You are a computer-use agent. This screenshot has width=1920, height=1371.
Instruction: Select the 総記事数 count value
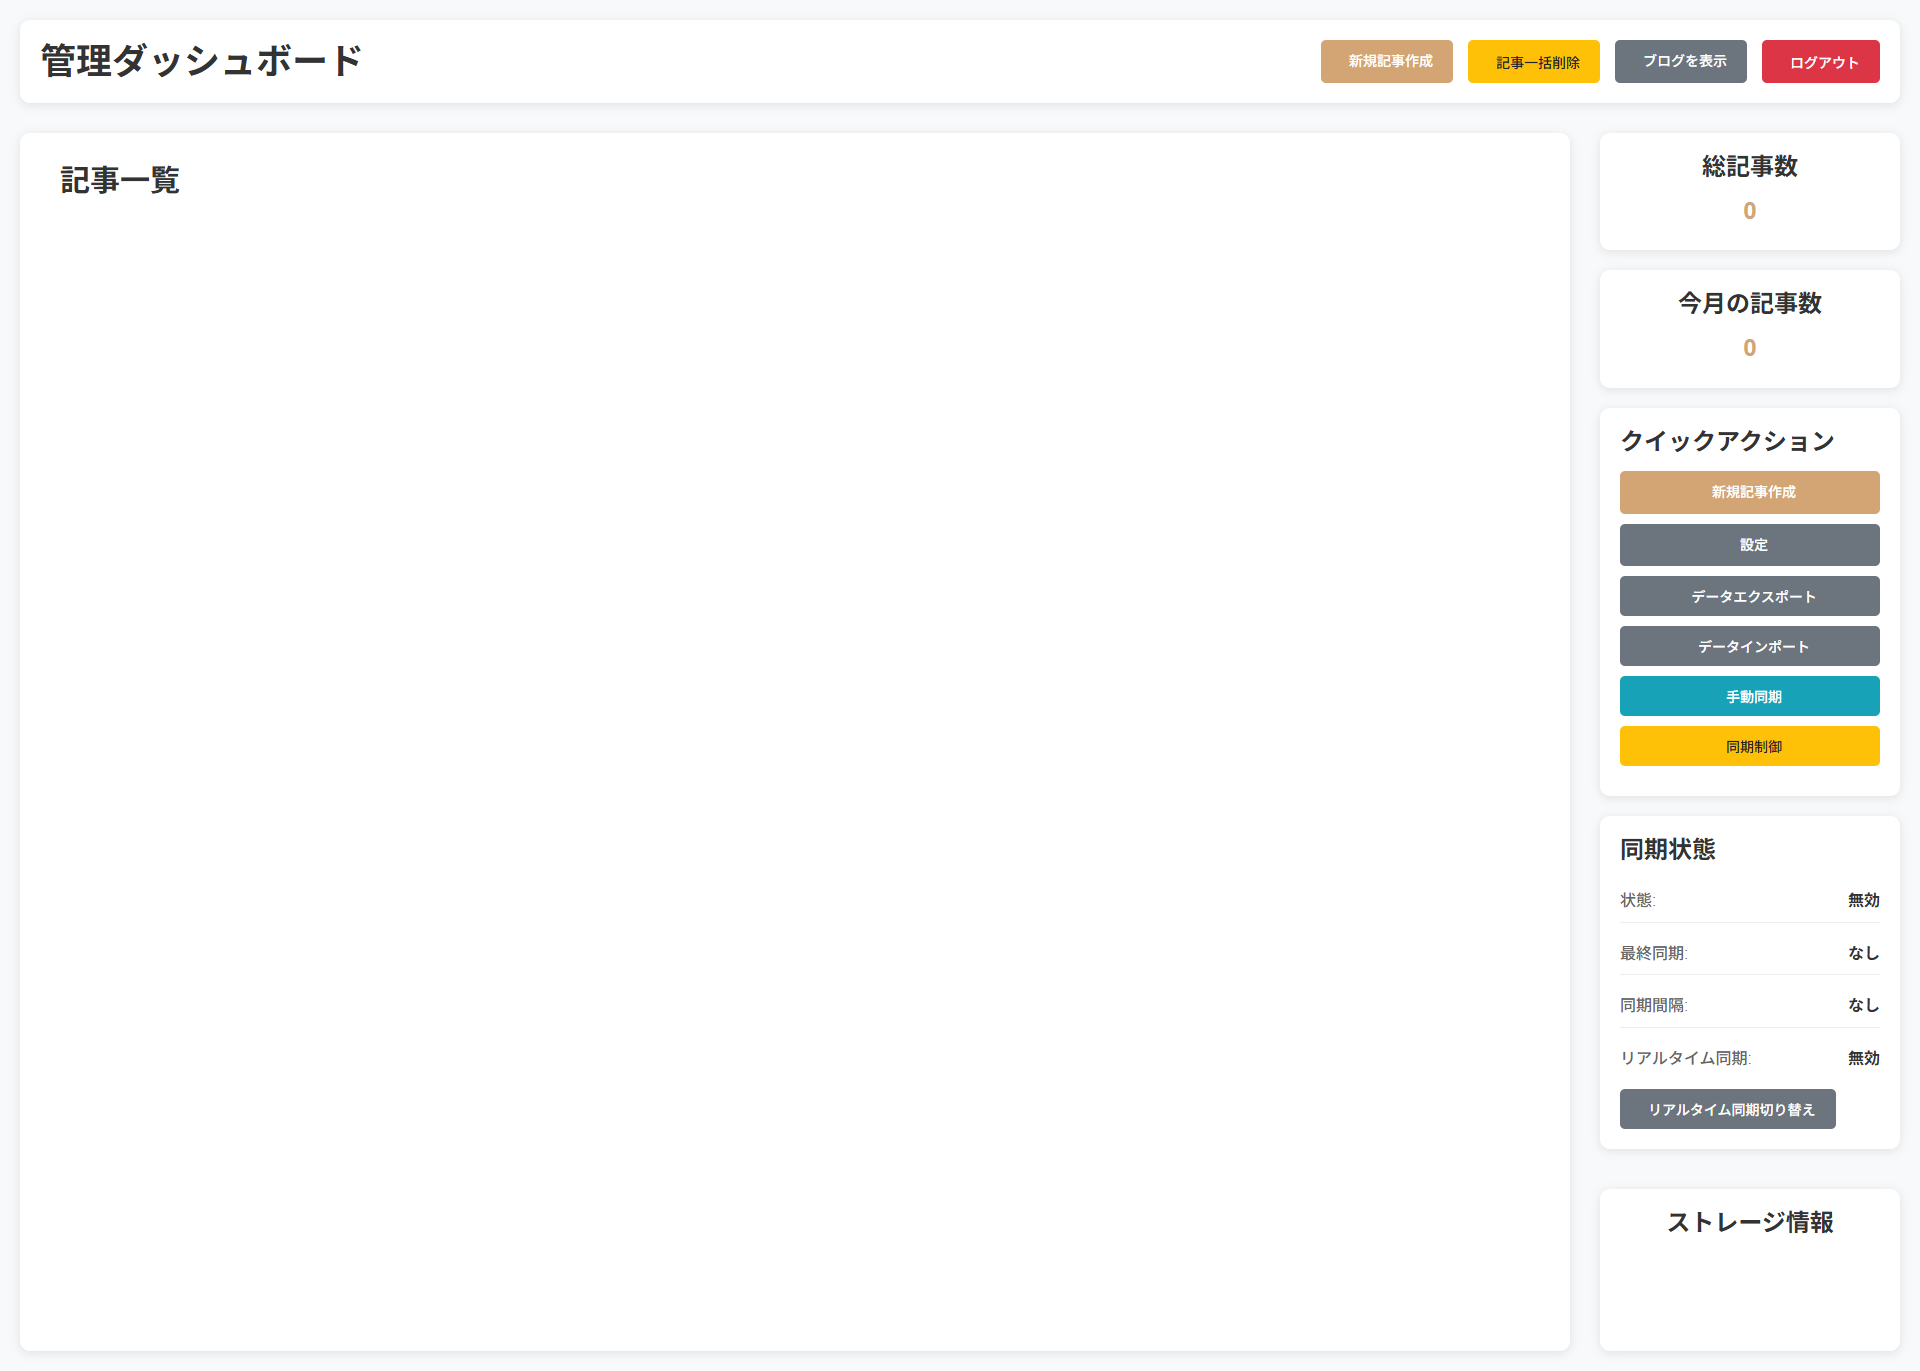click(x=1749, y=211)
